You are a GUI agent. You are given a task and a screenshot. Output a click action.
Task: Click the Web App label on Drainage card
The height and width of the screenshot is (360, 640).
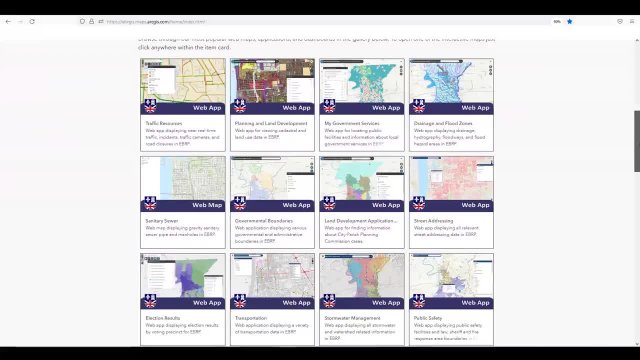pyautogui.click(x=476, y=108)
